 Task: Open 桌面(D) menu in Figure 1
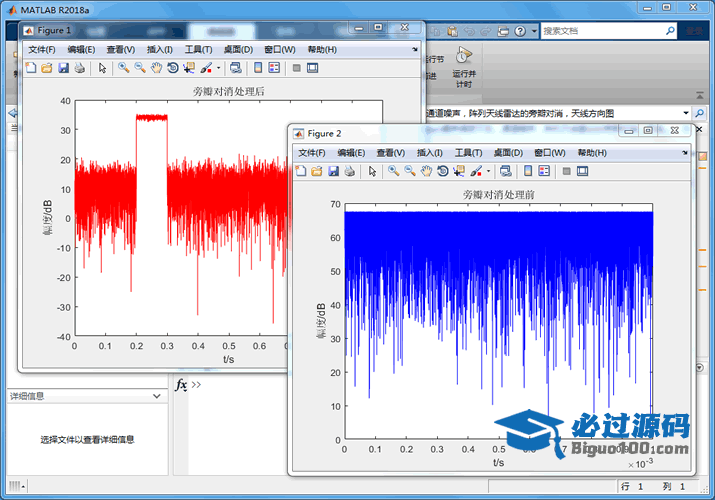pyautogui.click(x=238, y=50)
